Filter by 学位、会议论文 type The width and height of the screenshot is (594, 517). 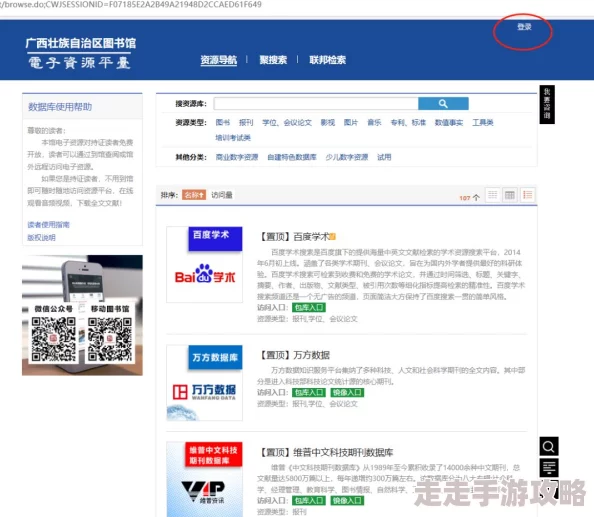point(287,122)
